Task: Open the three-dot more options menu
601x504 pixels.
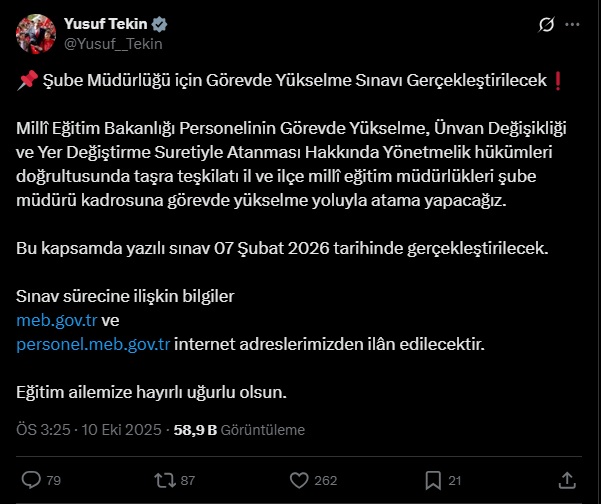Action: (x=571, y=24)
